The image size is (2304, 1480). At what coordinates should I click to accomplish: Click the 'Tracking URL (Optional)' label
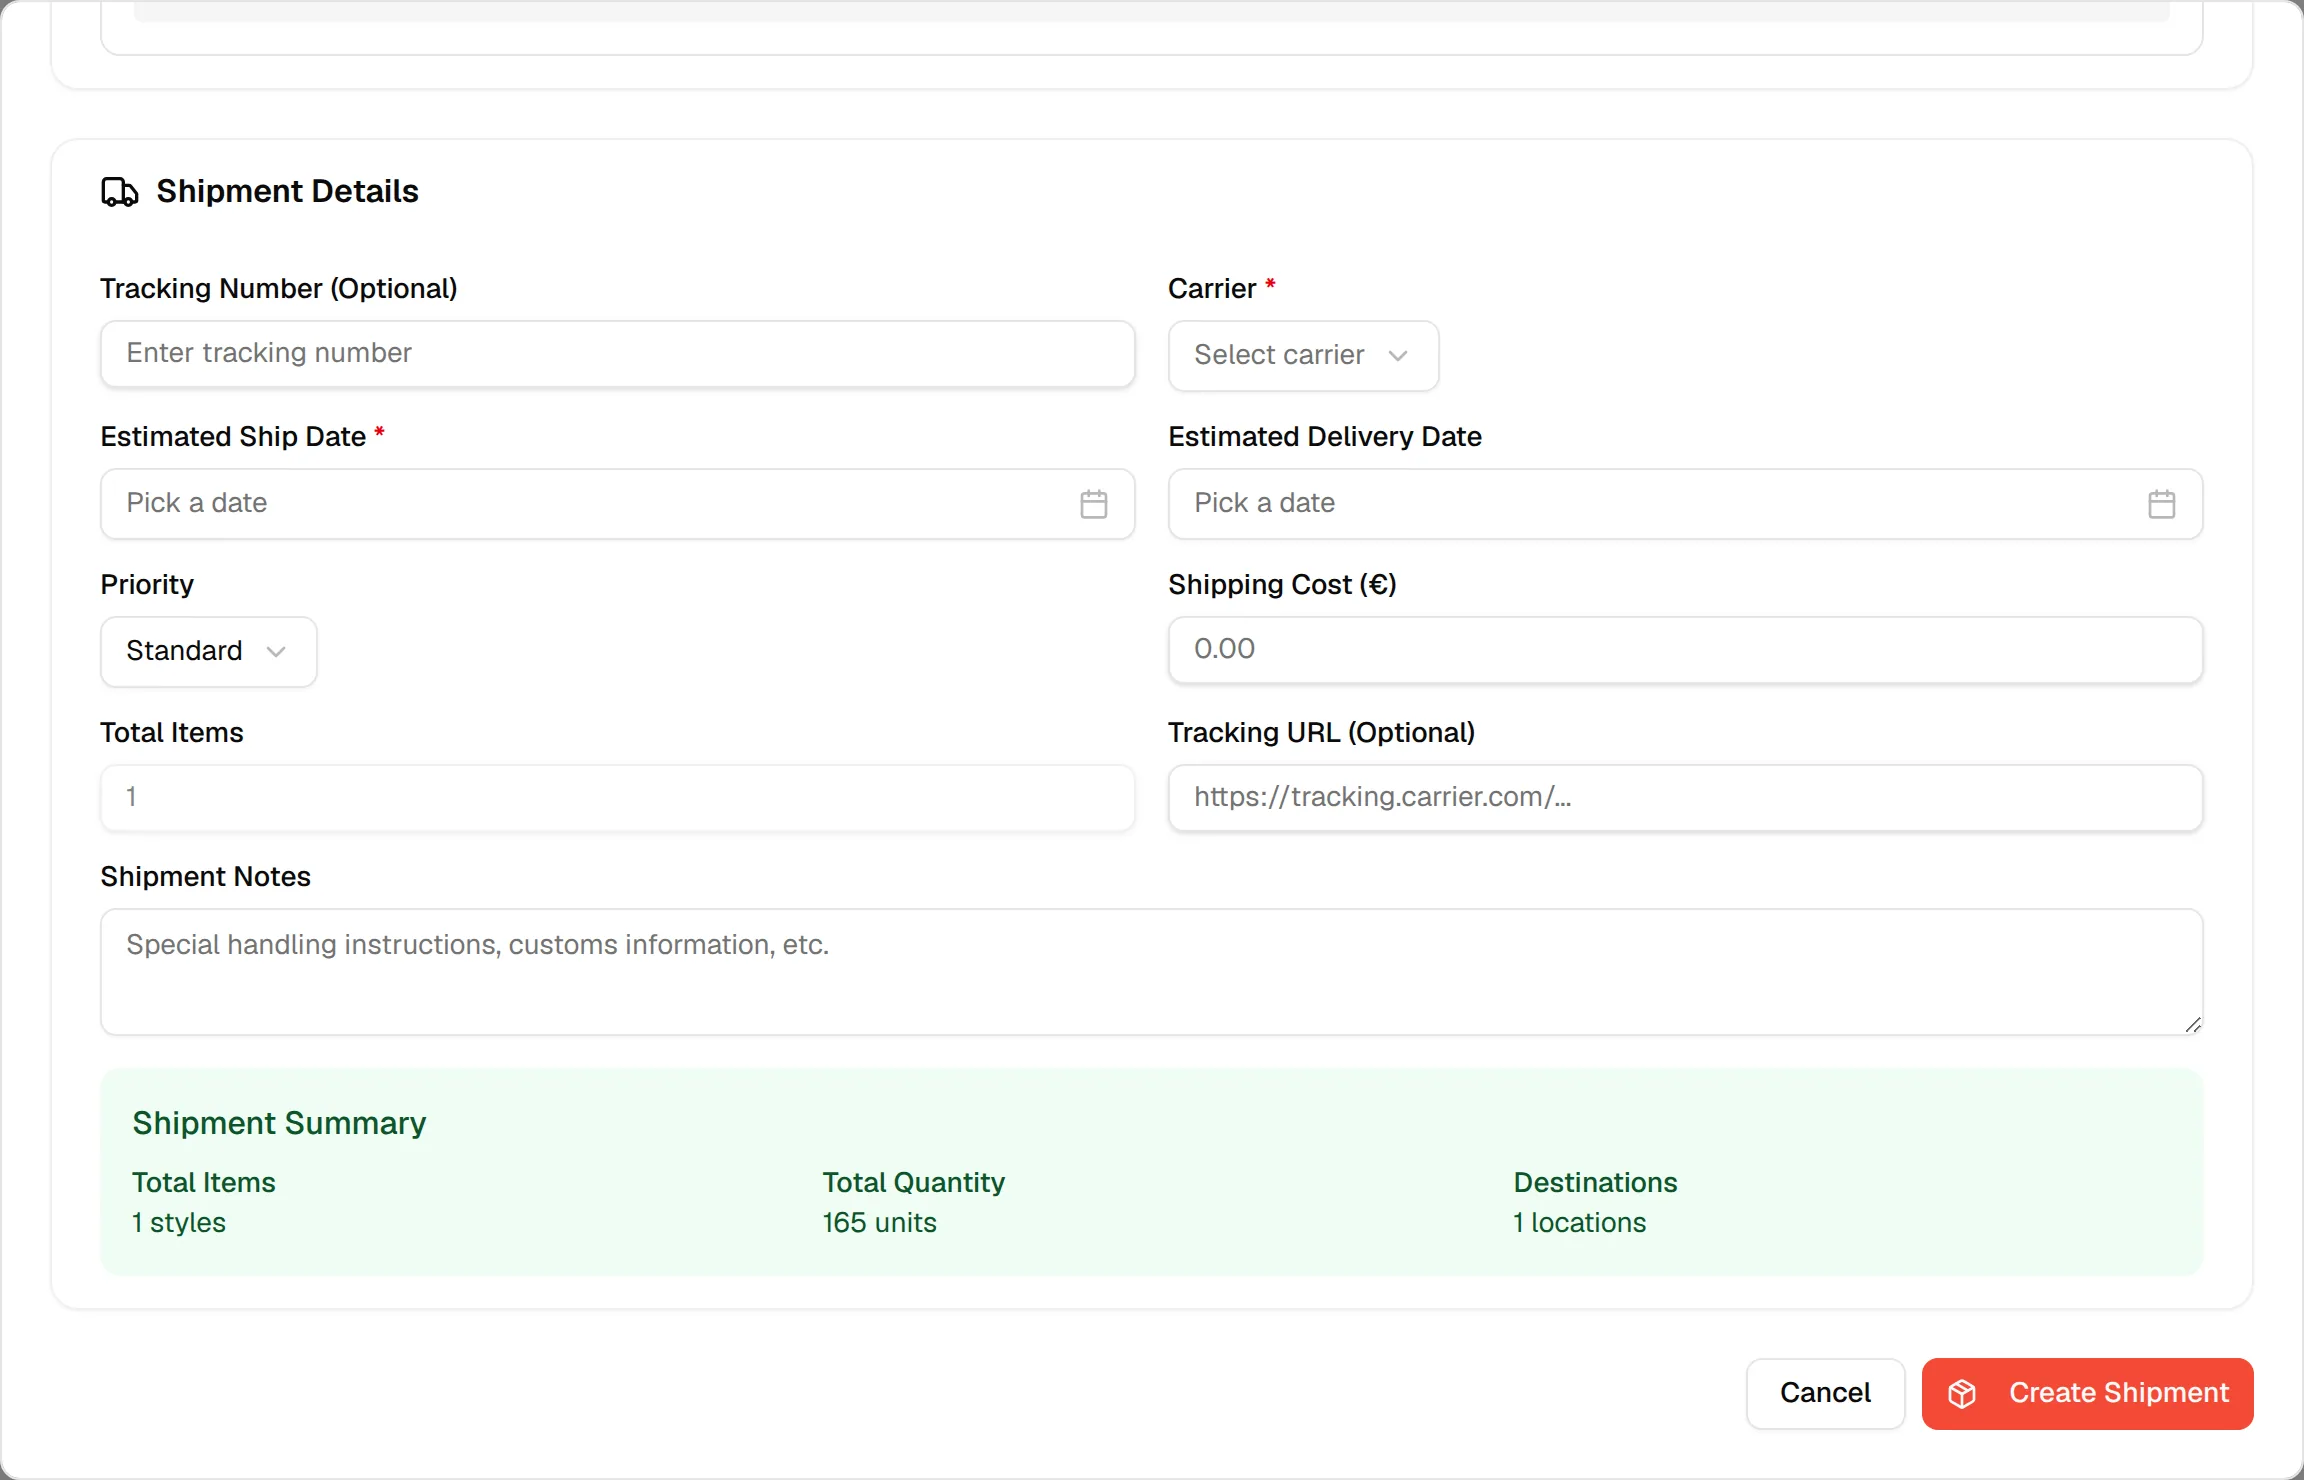click(1322, 733)
